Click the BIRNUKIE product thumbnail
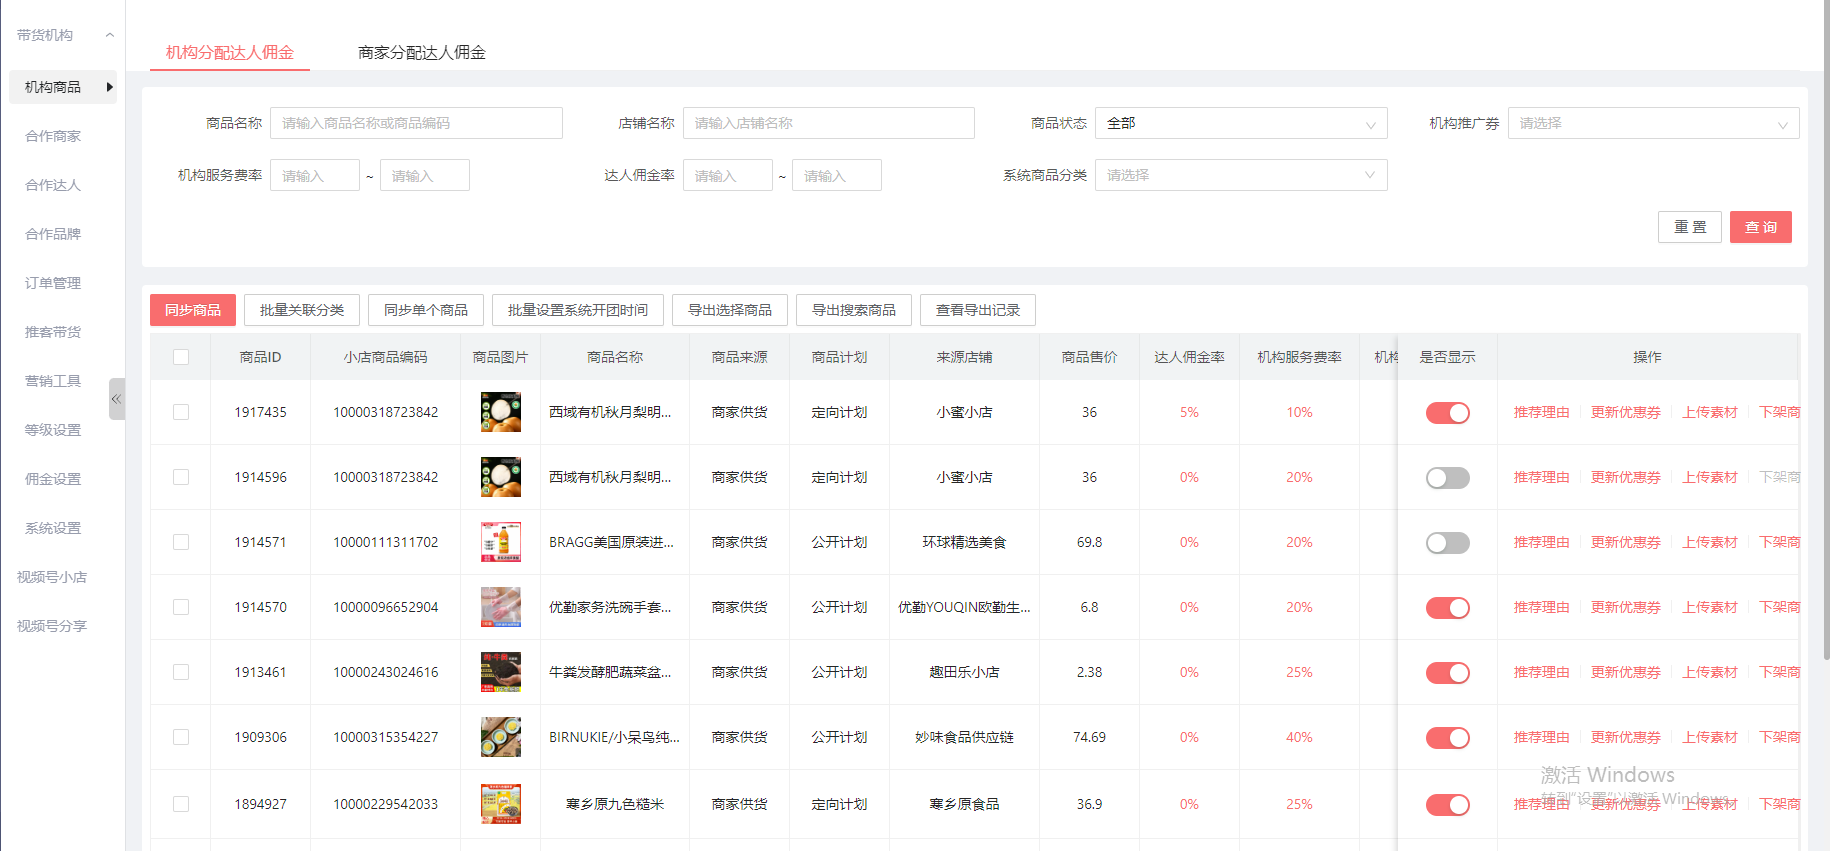The height and width of the screenshot is (851, 1830). pyautogui.click(x=500, y=737)
